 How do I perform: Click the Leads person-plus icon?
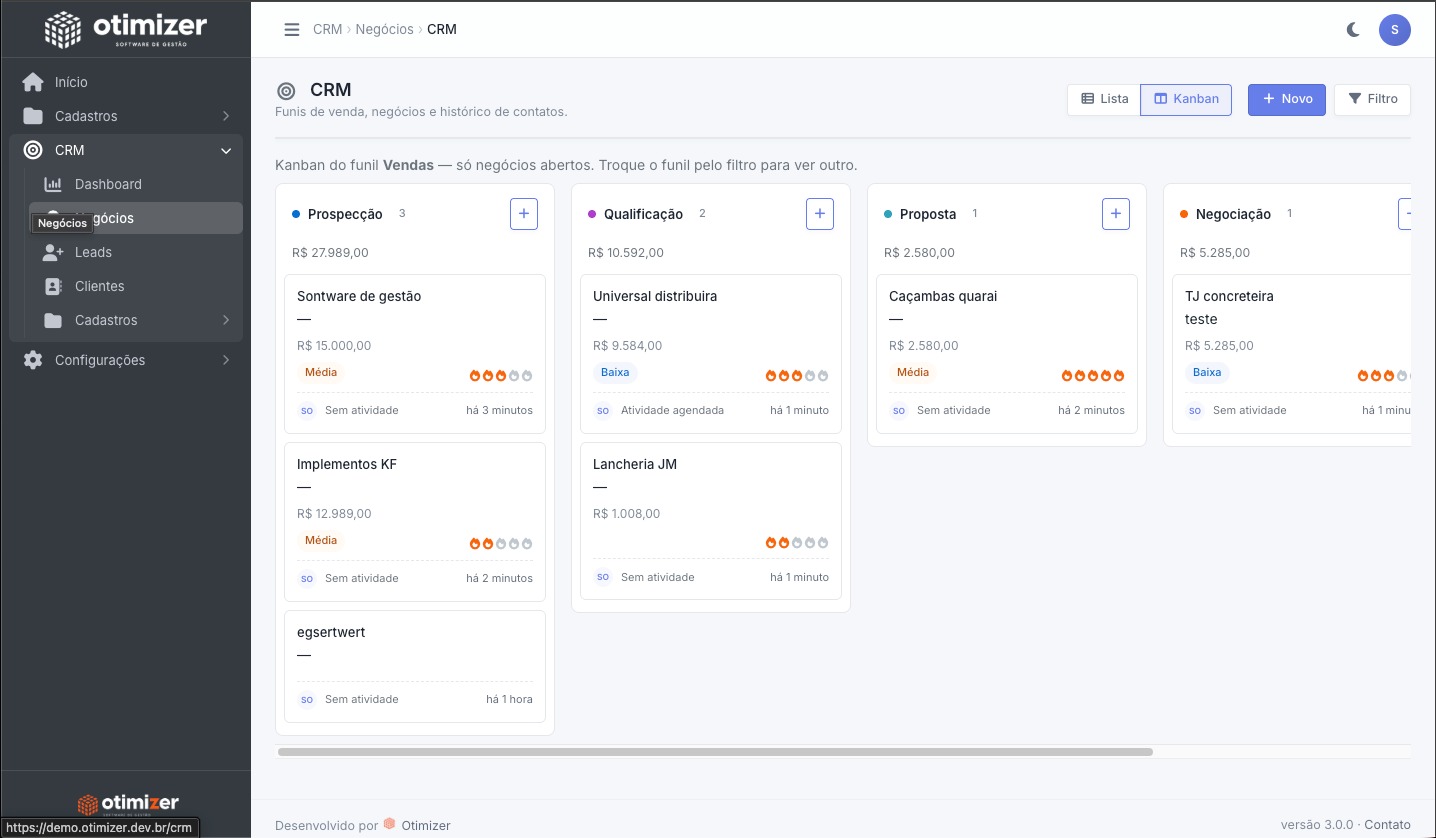click(53, 252)
